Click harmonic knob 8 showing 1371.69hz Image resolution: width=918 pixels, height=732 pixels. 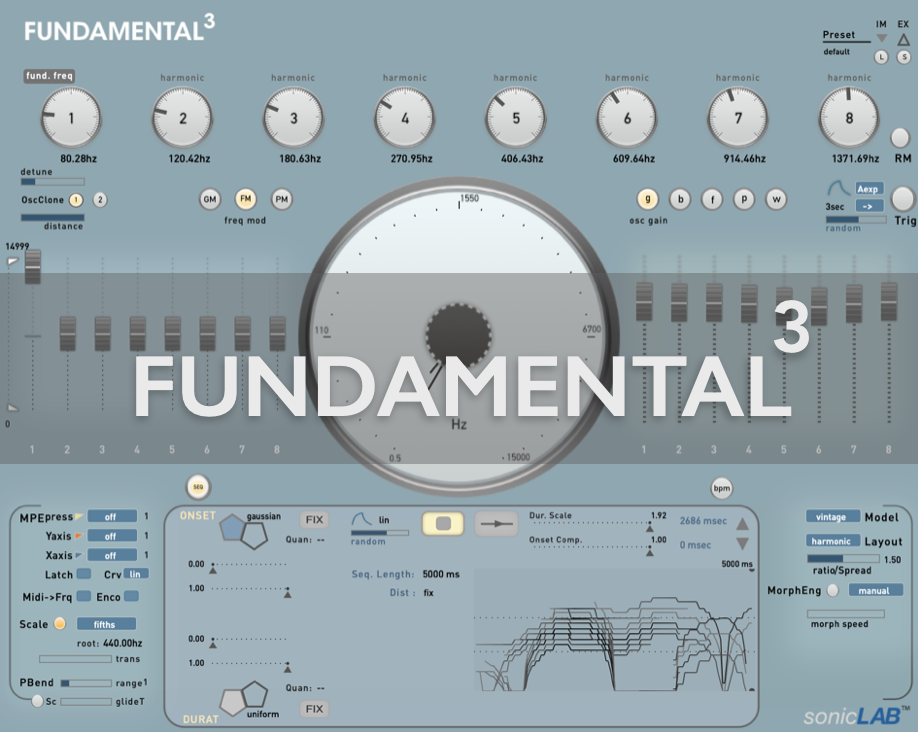tap(849, 118)
